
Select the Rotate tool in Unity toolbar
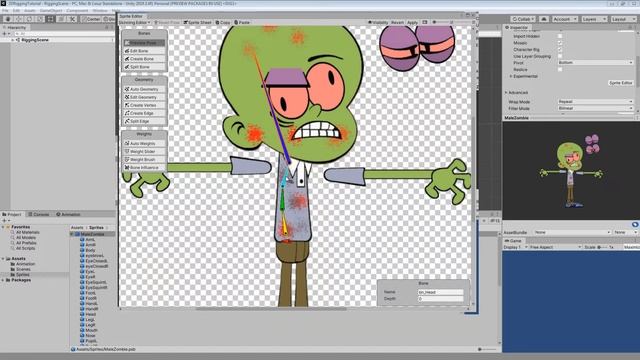29,19
